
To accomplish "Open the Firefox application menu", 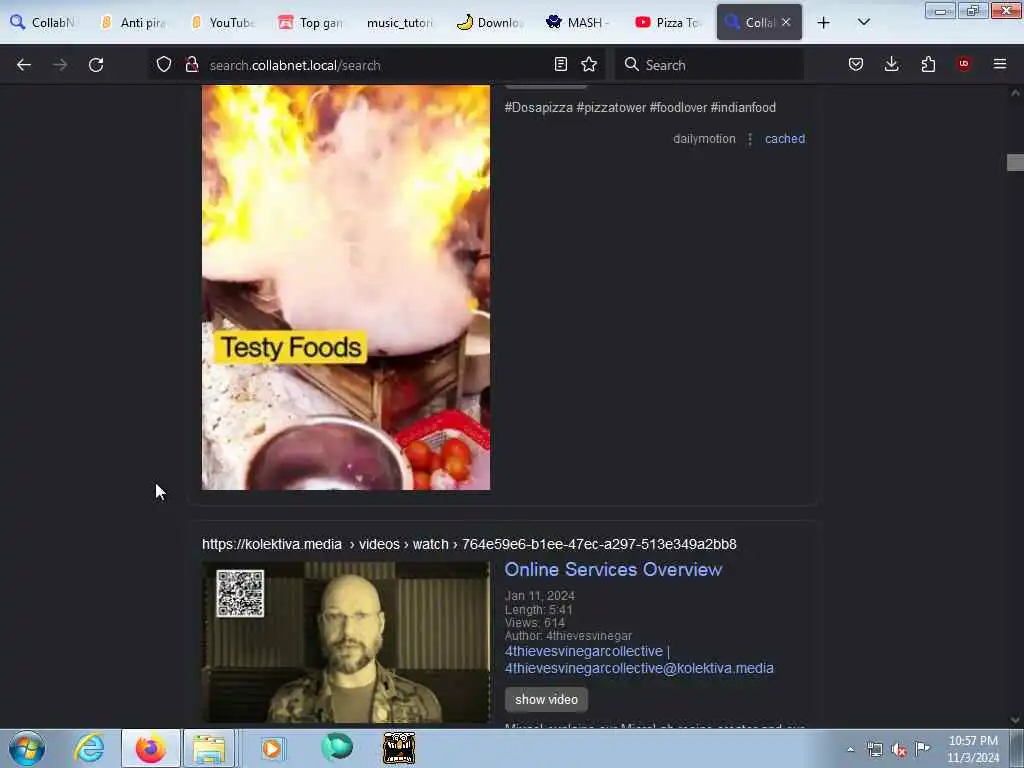I will 1000,64.
